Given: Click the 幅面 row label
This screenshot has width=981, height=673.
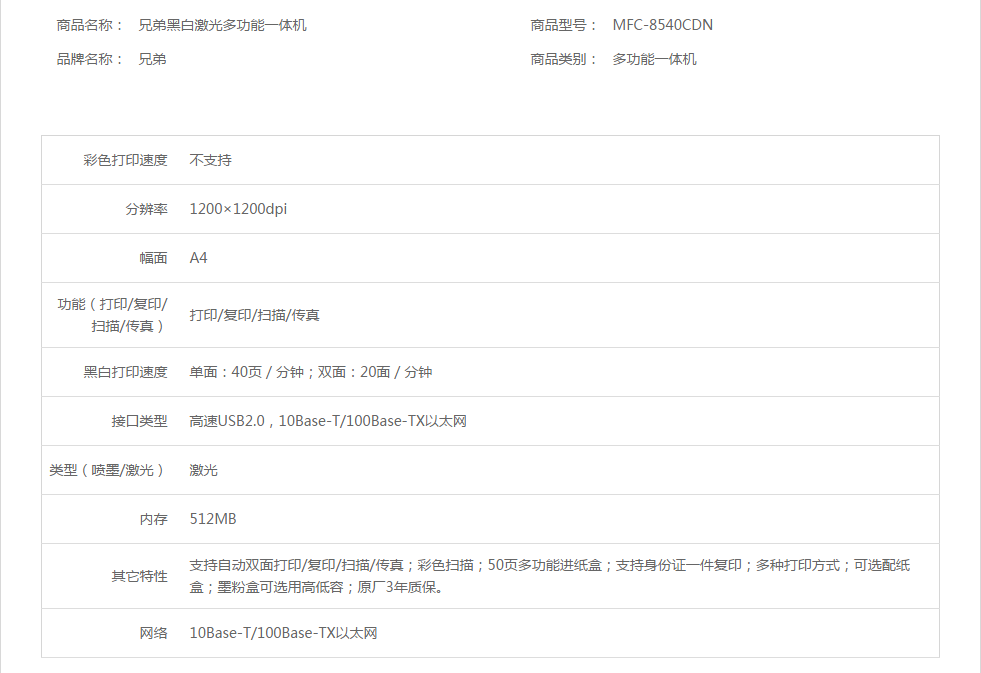Looking at the screenshot, I should tap(153, 258).
